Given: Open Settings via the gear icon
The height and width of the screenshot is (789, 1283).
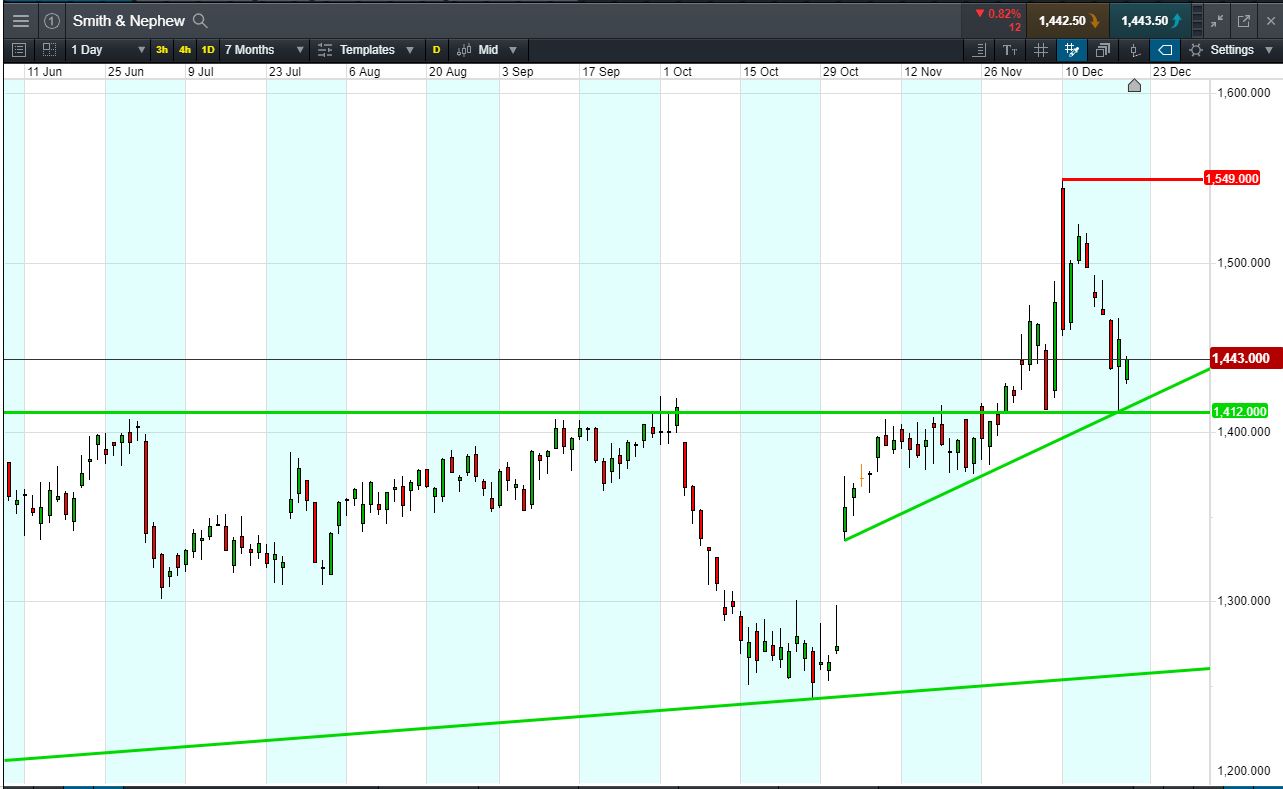Looking at the screenshot, I should (1196, 50).
